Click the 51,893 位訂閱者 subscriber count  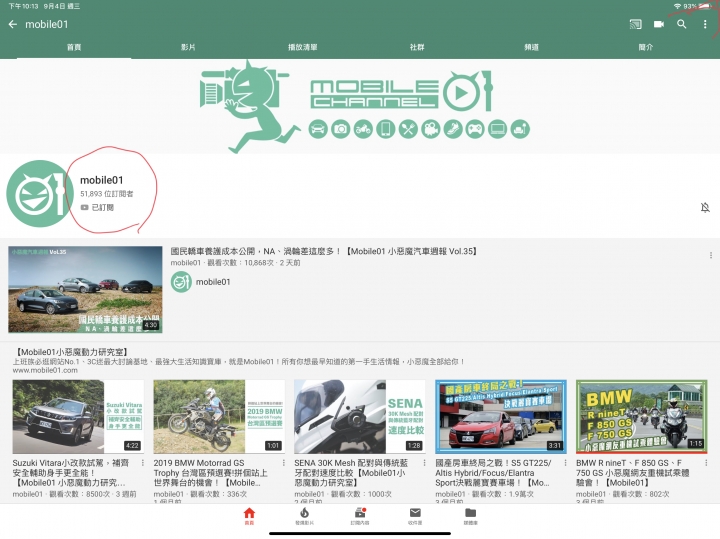[107, 194]
